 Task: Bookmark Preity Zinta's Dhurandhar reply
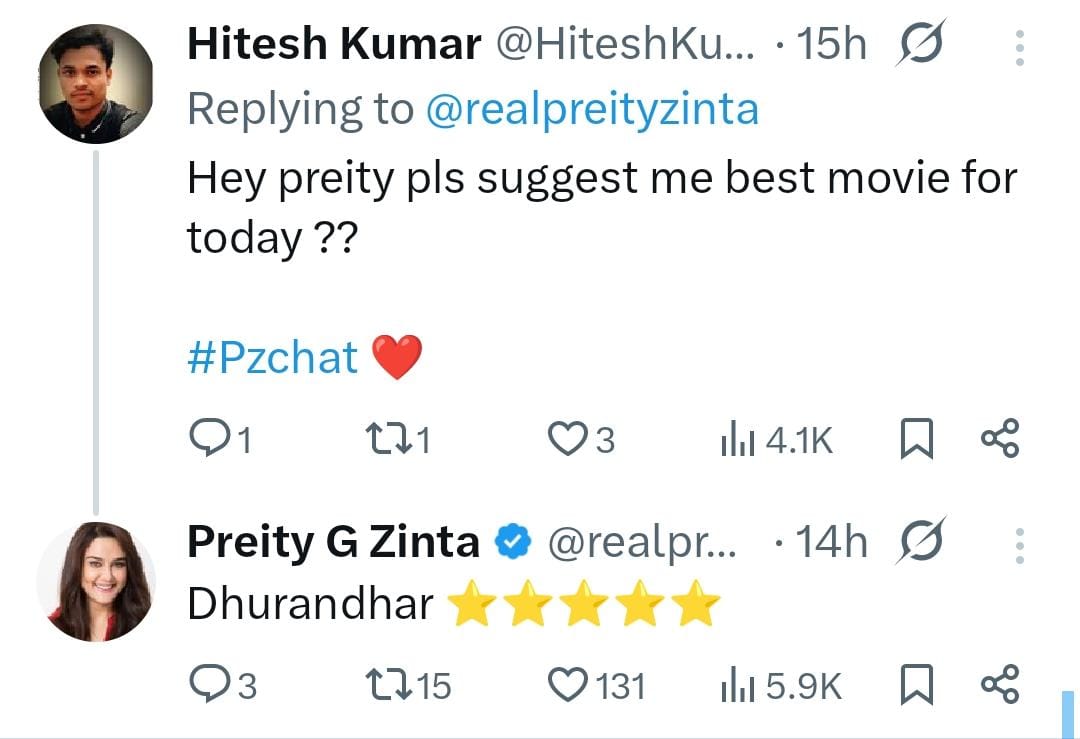point(916,685)
